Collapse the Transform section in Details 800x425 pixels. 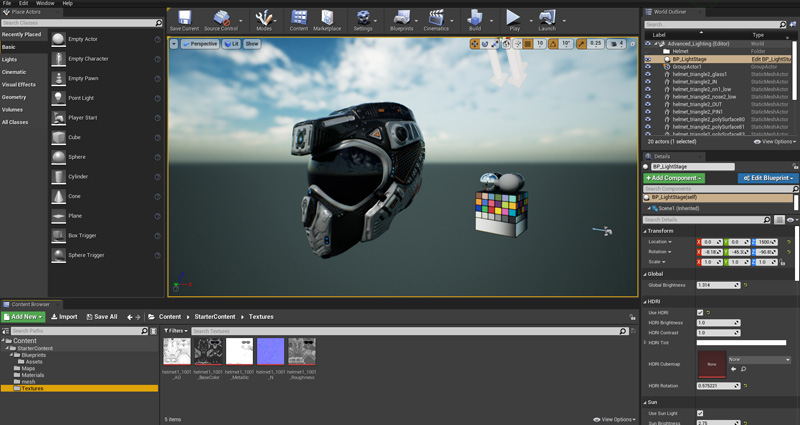pos(662,231)
